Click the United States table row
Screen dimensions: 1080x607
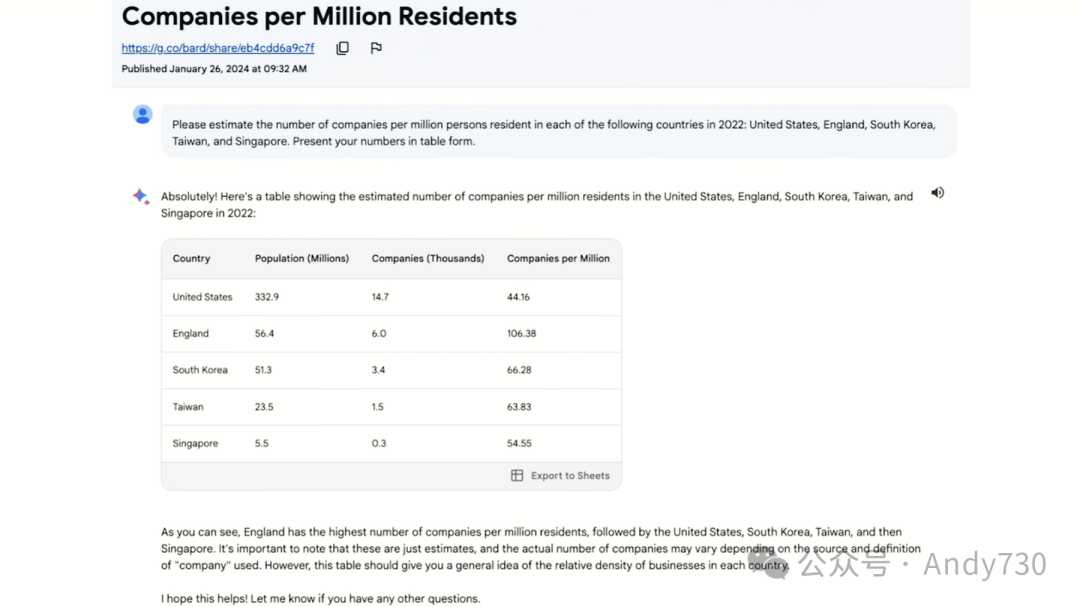391,297
